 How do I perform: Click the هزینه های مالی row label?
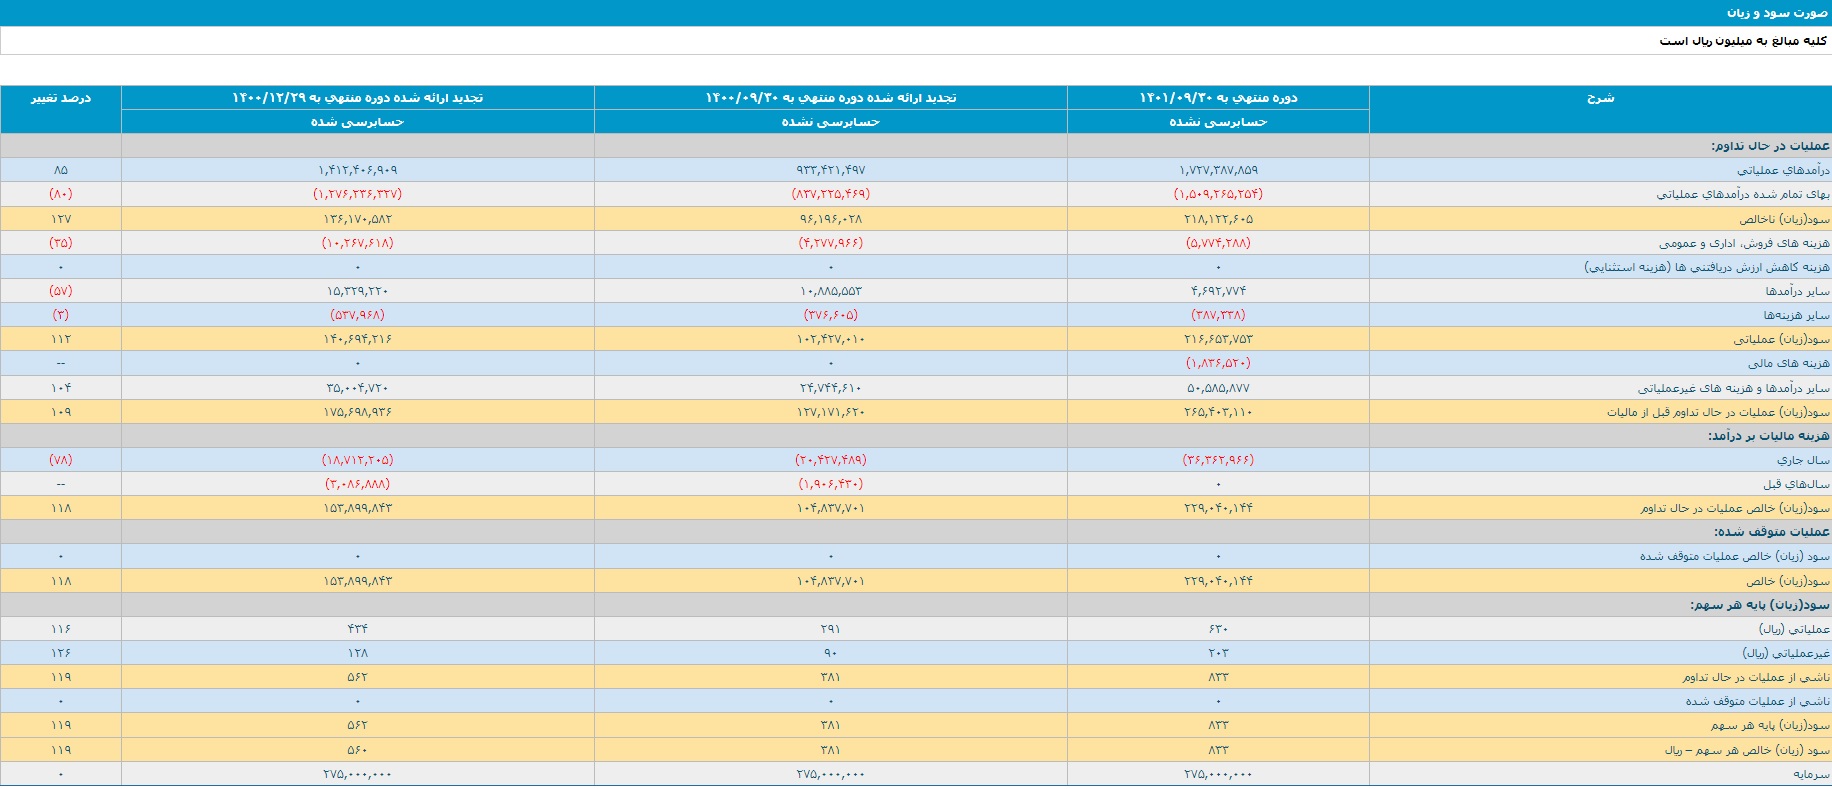click(1788, 364)
